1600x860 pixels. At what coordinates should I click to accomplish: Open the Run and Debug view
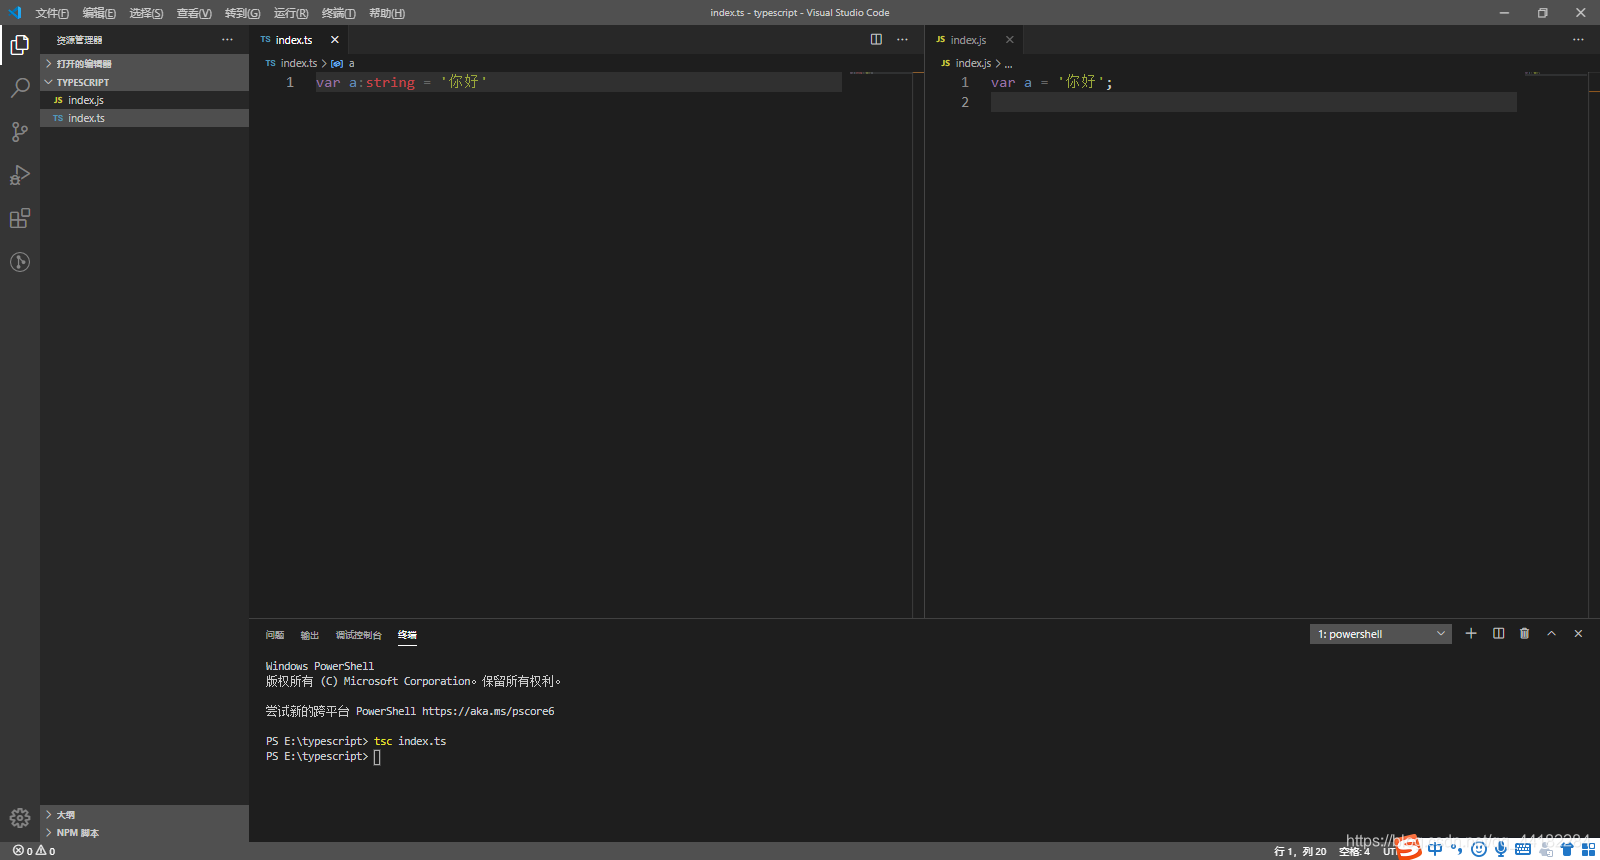(20, 175)
